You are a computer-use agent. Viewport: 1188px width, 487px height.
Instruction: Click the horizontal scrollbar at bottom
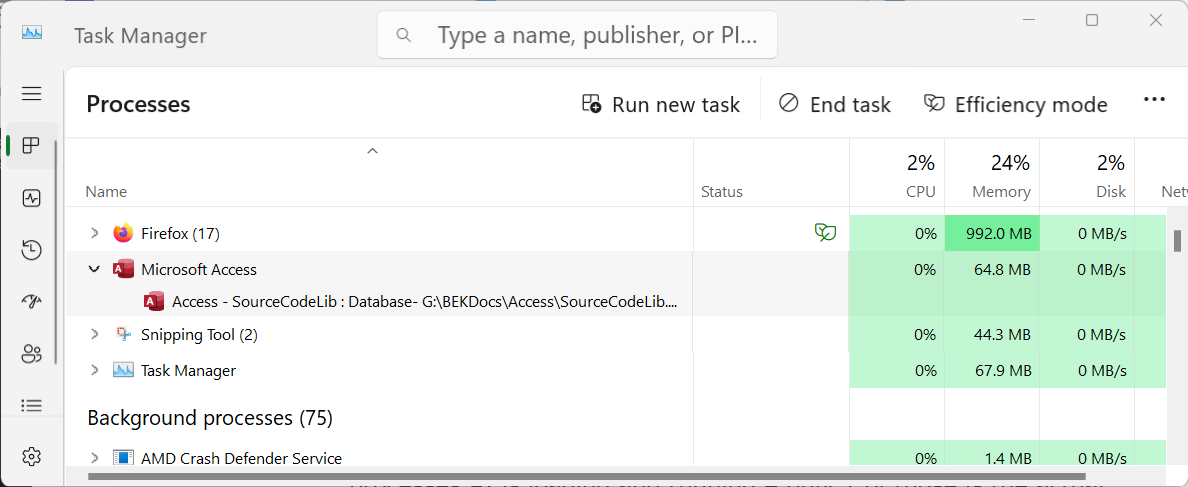pyautogui.click(x=586, y=476)
